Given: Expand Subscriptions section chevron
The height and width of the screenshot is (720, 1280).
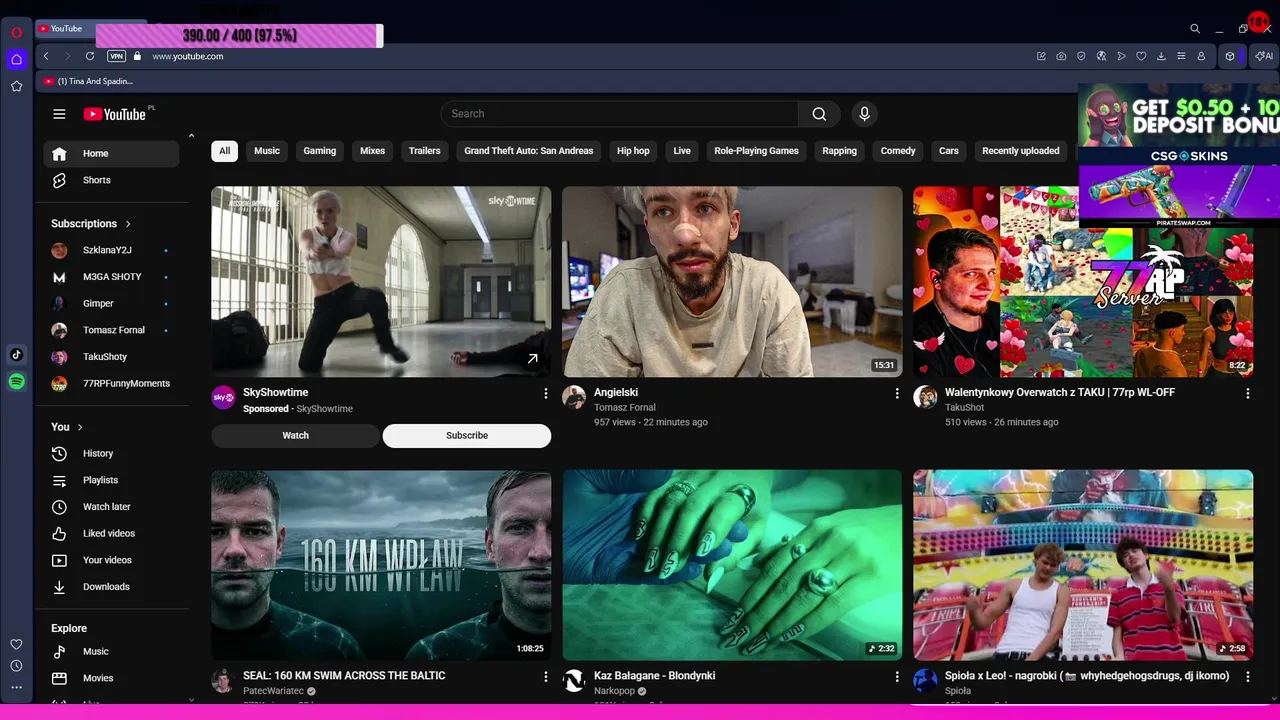Looking at the screenshot, I should [x=128, y=224].
